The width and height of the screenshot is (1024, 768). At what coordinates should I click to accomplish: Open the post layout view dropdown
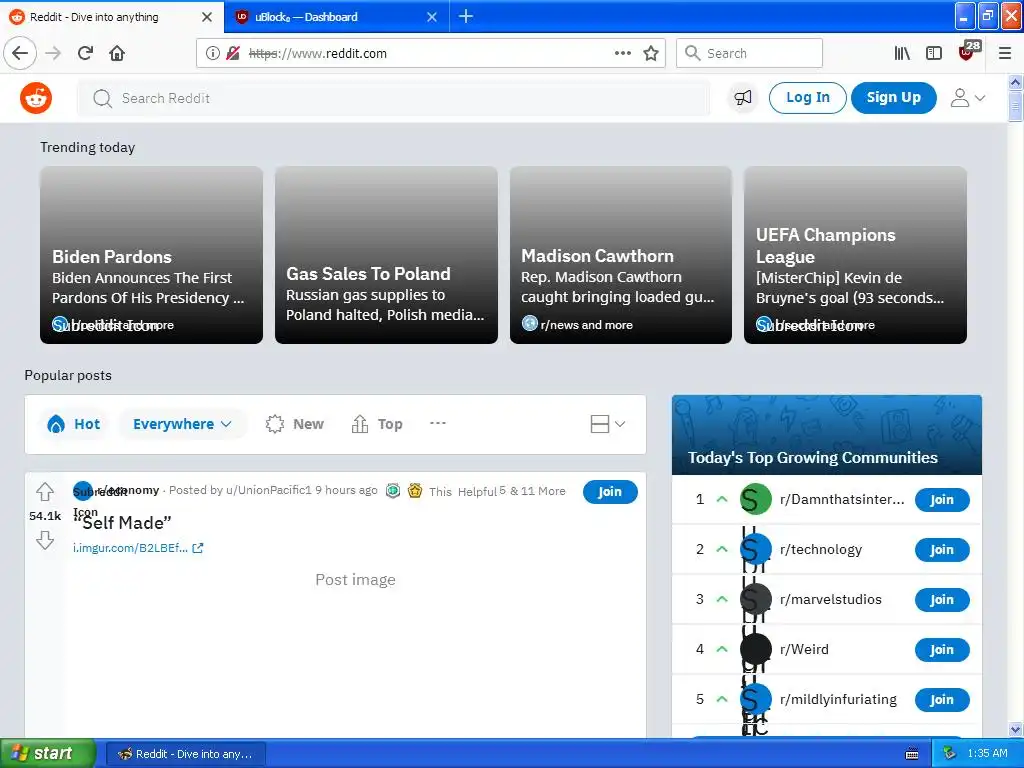(x=607, y=424)
